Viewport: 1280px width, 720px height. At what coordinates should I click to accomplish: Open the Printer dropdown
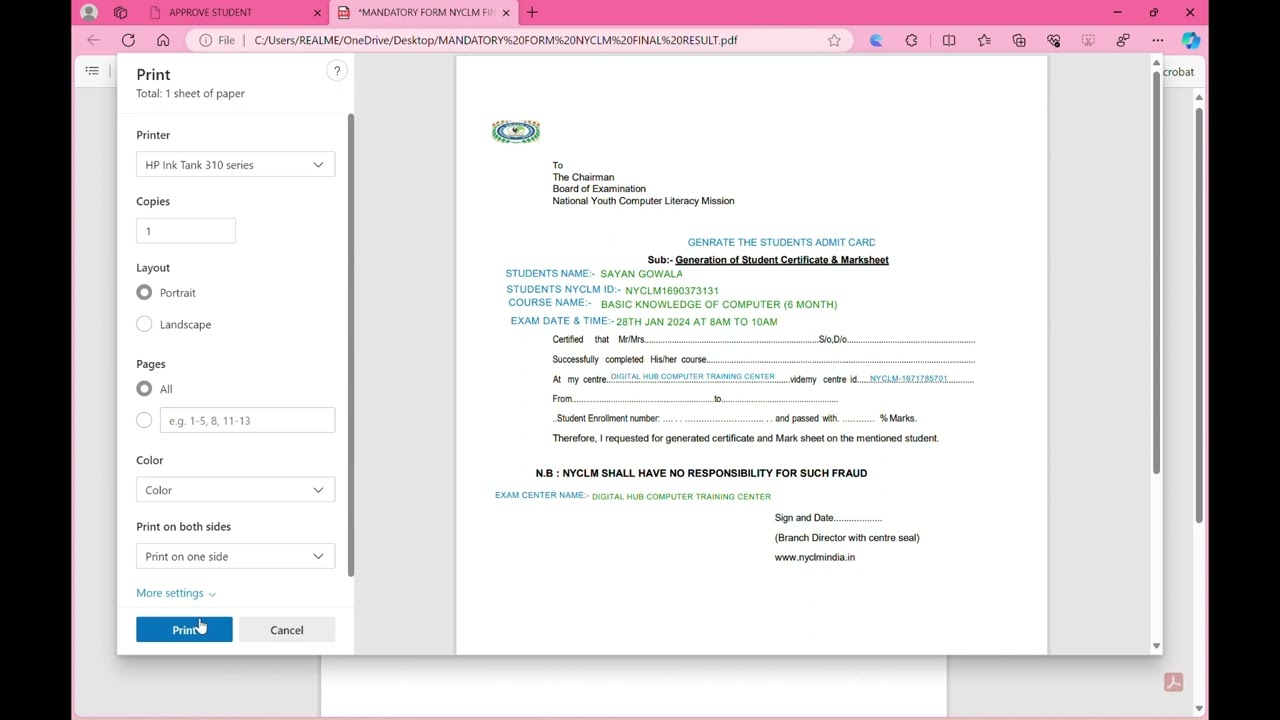(x=235, y=165)
